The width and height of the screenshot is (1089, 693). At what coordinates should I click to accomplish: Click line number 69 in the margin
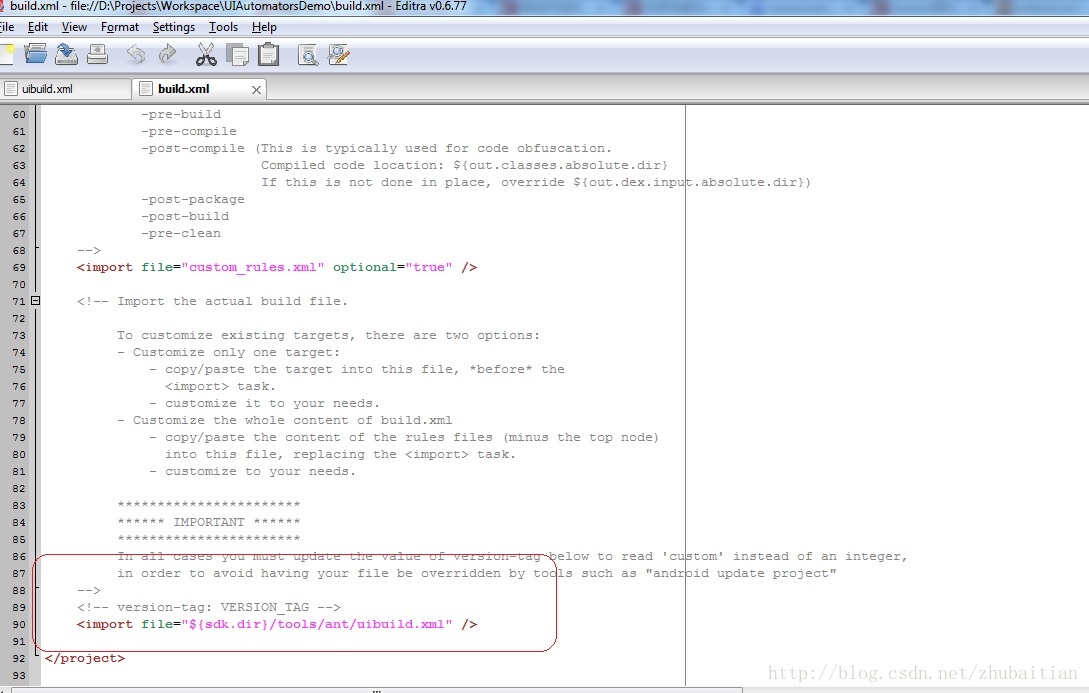coord(19,267)
